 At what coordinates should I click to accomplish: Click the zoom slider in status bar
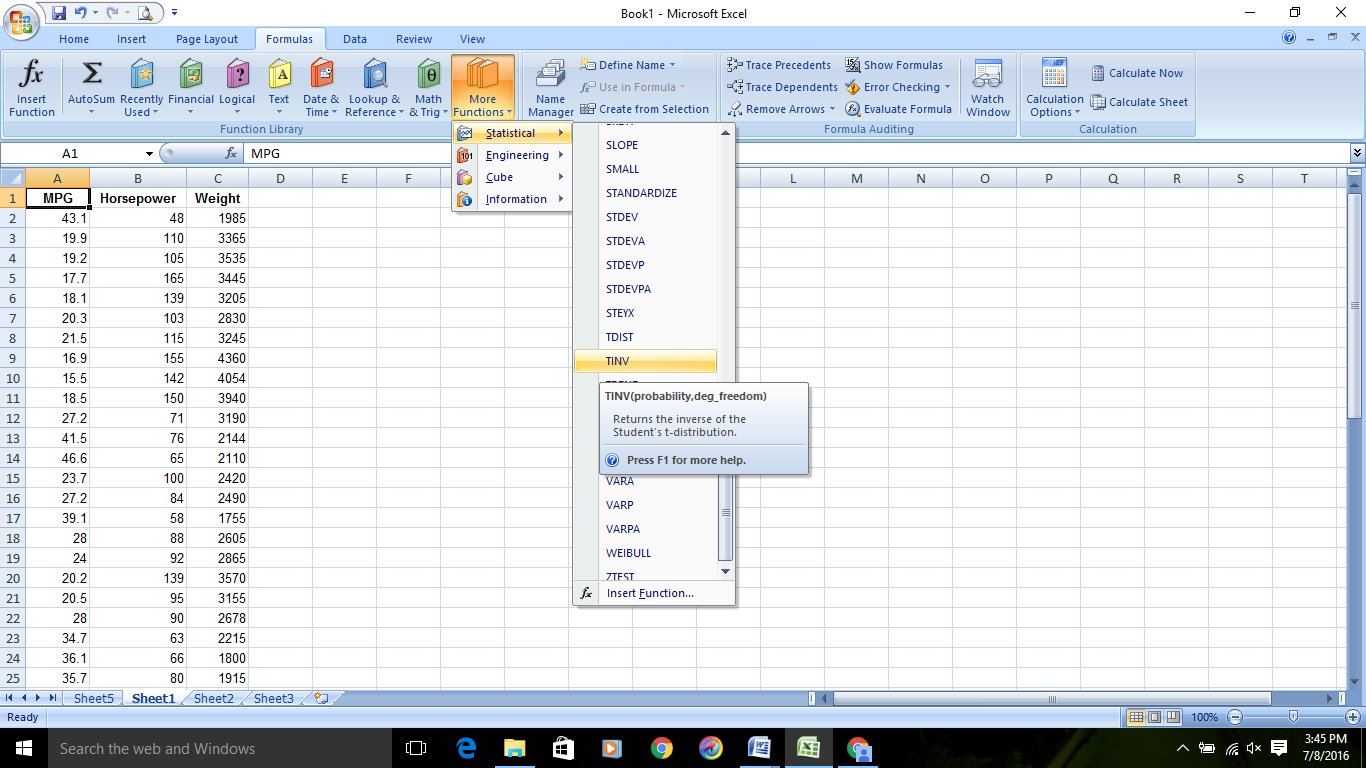click(x=1294, y=717)
